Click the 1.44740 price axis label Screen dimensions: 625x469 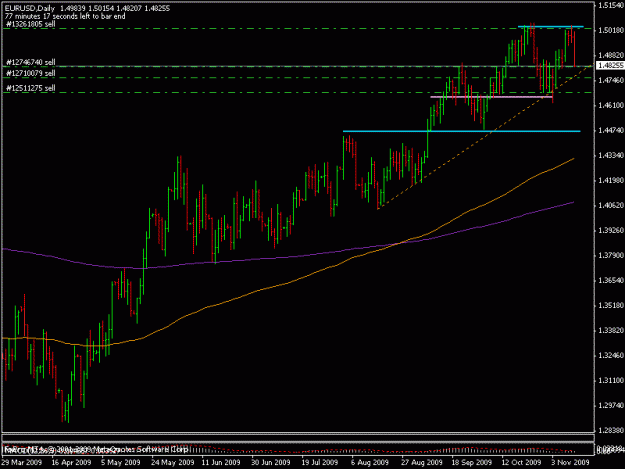611,130
